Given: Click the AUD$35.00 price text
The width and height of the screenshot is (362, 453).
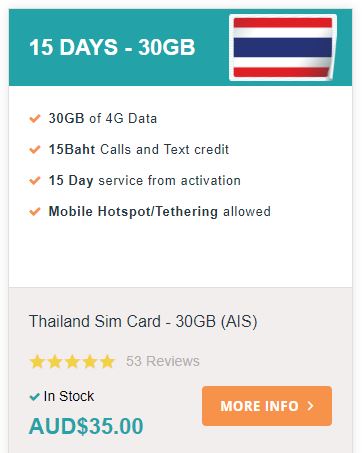Looking at the screenshot, I should pos(86,426).
